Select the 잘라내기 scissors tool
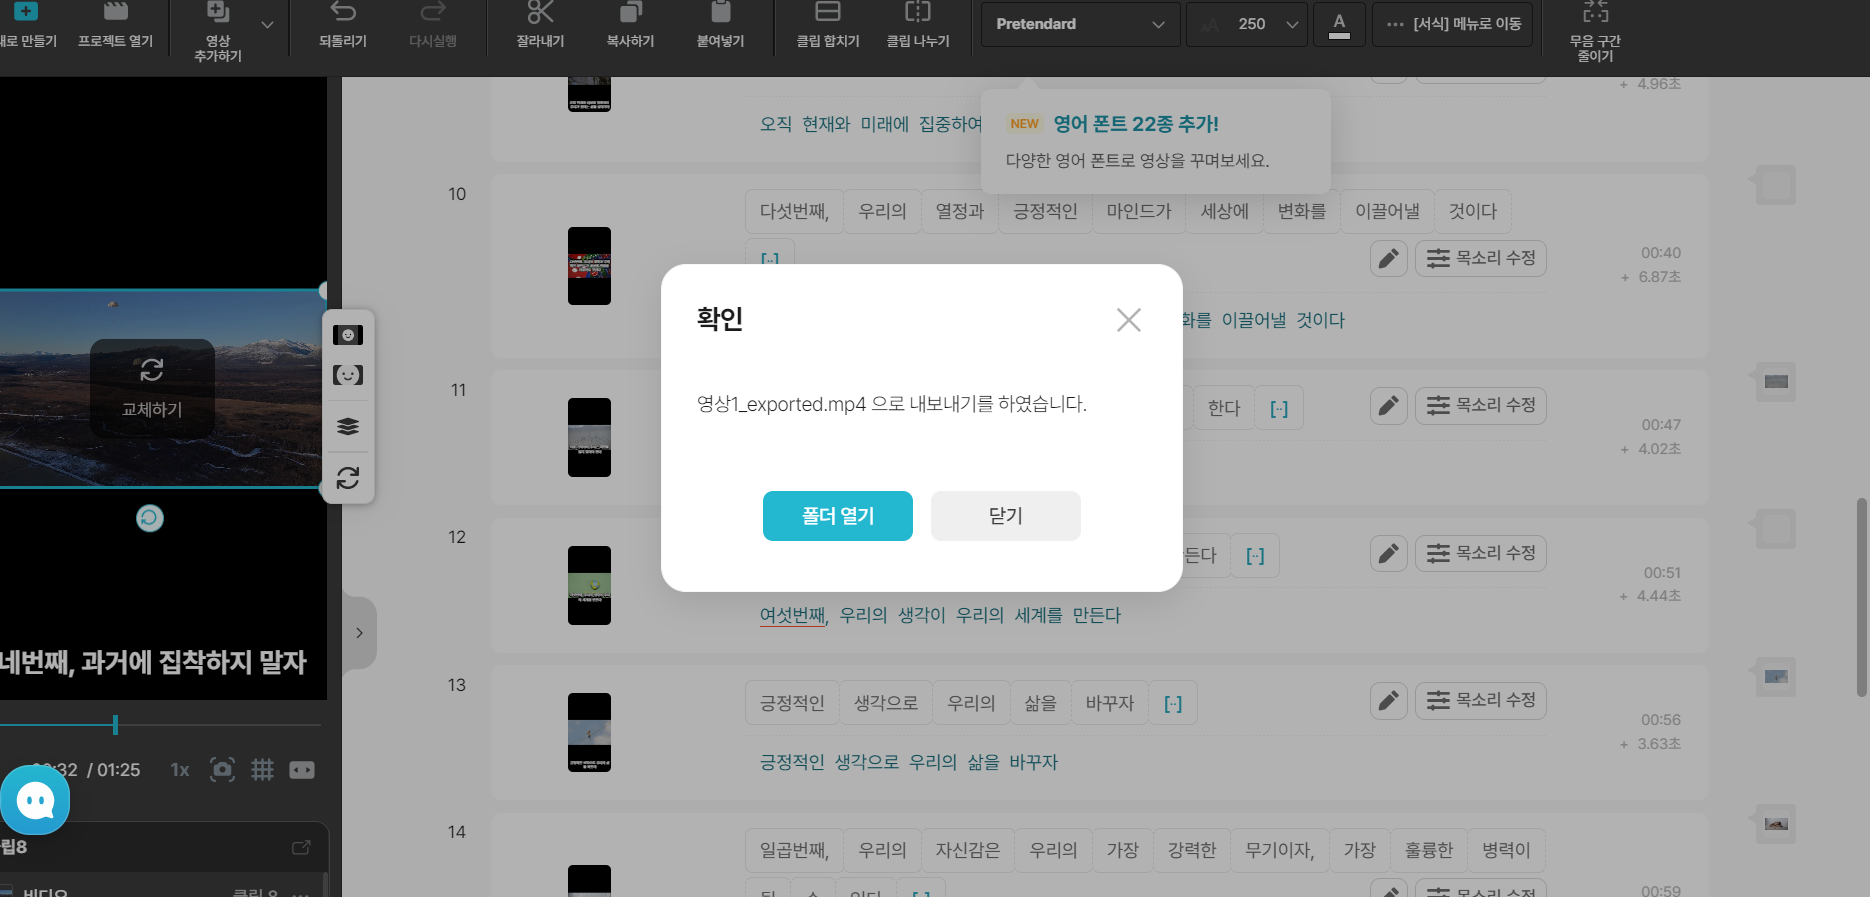Screen dimensions: 1870x897 click(540, 12)
